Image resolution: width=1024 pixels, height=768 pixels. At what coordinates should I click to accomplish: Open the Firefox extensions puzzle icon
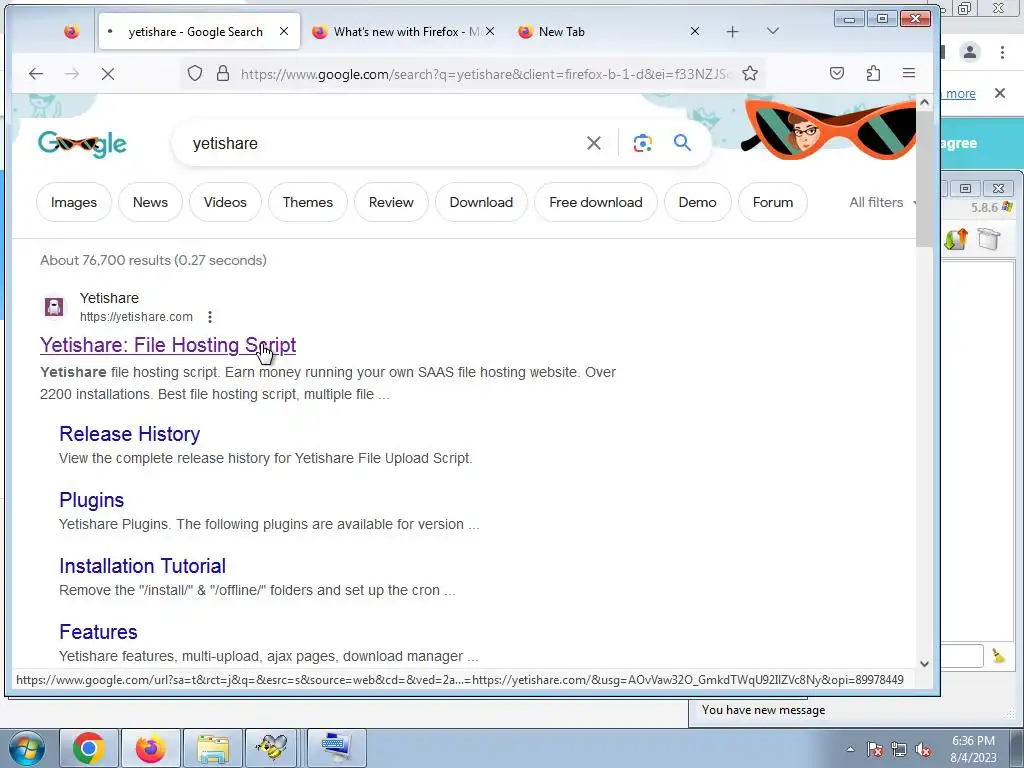(x=873, y=73)
